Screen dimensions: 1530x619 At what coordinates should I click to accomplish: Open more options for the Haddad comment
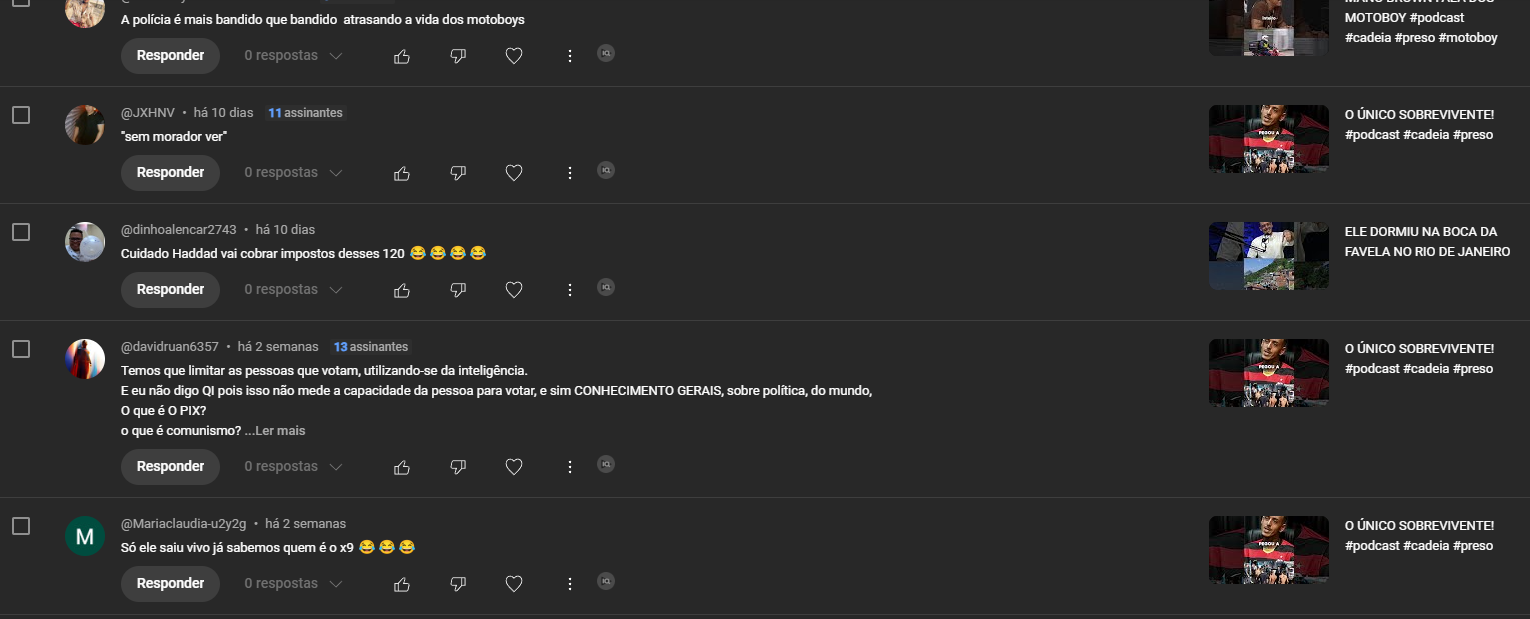pos(570,290)
